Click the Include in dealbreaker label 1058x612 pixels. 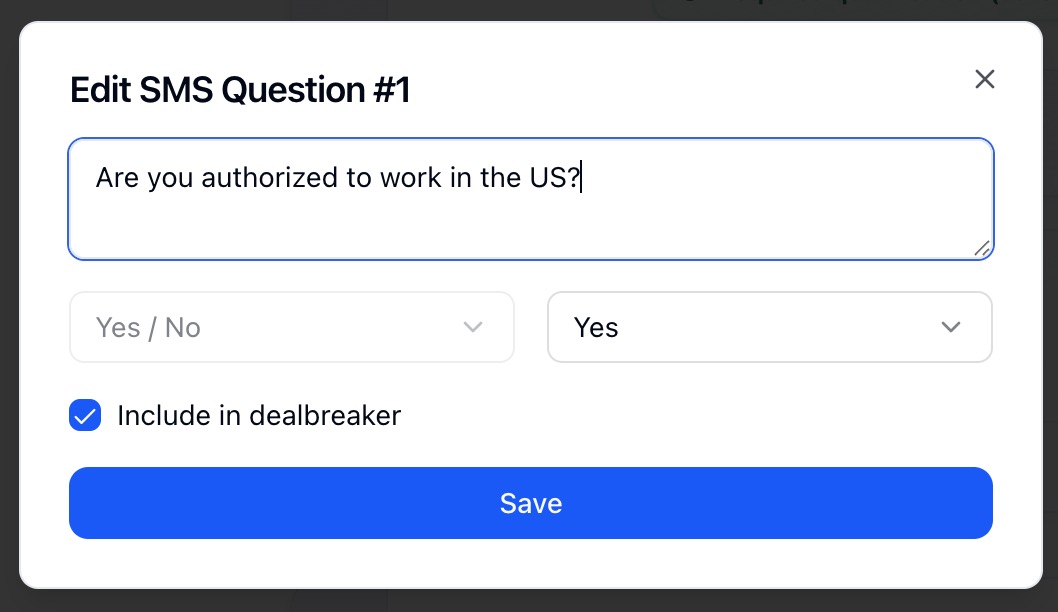pos(258,415)
